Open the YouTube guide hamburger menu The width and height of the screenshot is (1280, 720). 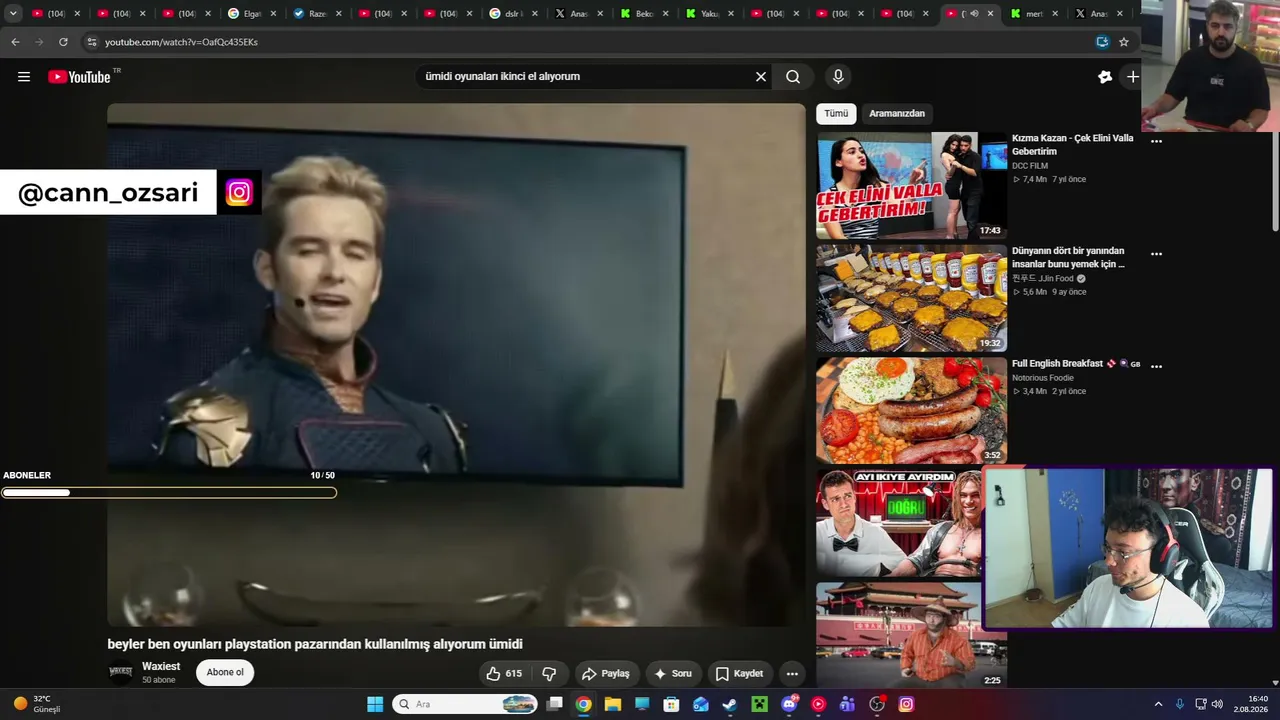24,77
